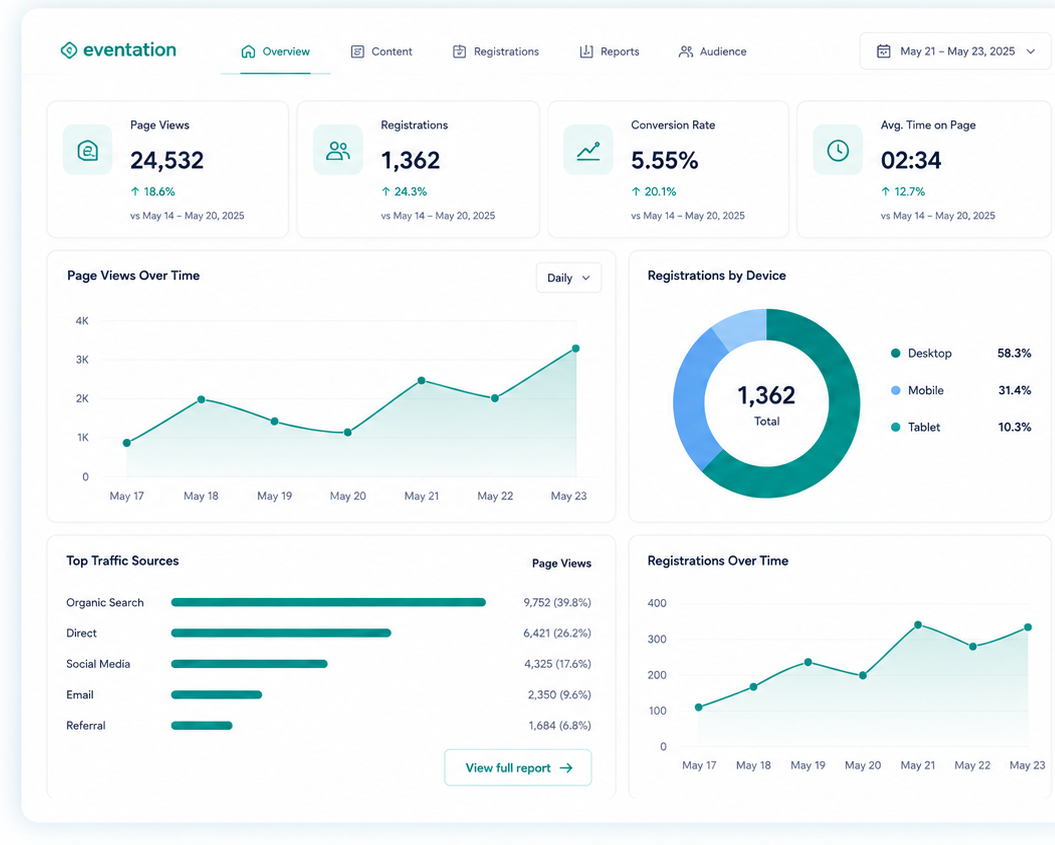Click the Referral traffic bar
Viewport: 1055px width, 845px height.
point(202,726)
